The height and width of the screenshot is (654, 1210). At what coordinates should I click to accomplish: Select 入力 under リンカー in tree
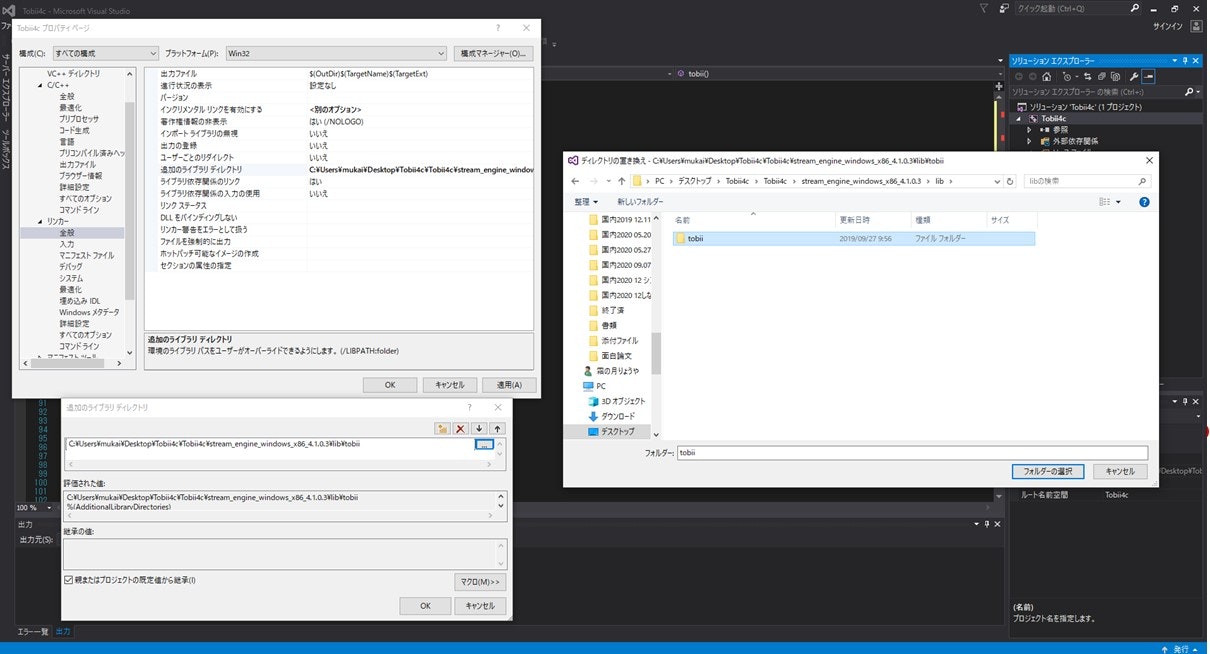tap(67, 244)
